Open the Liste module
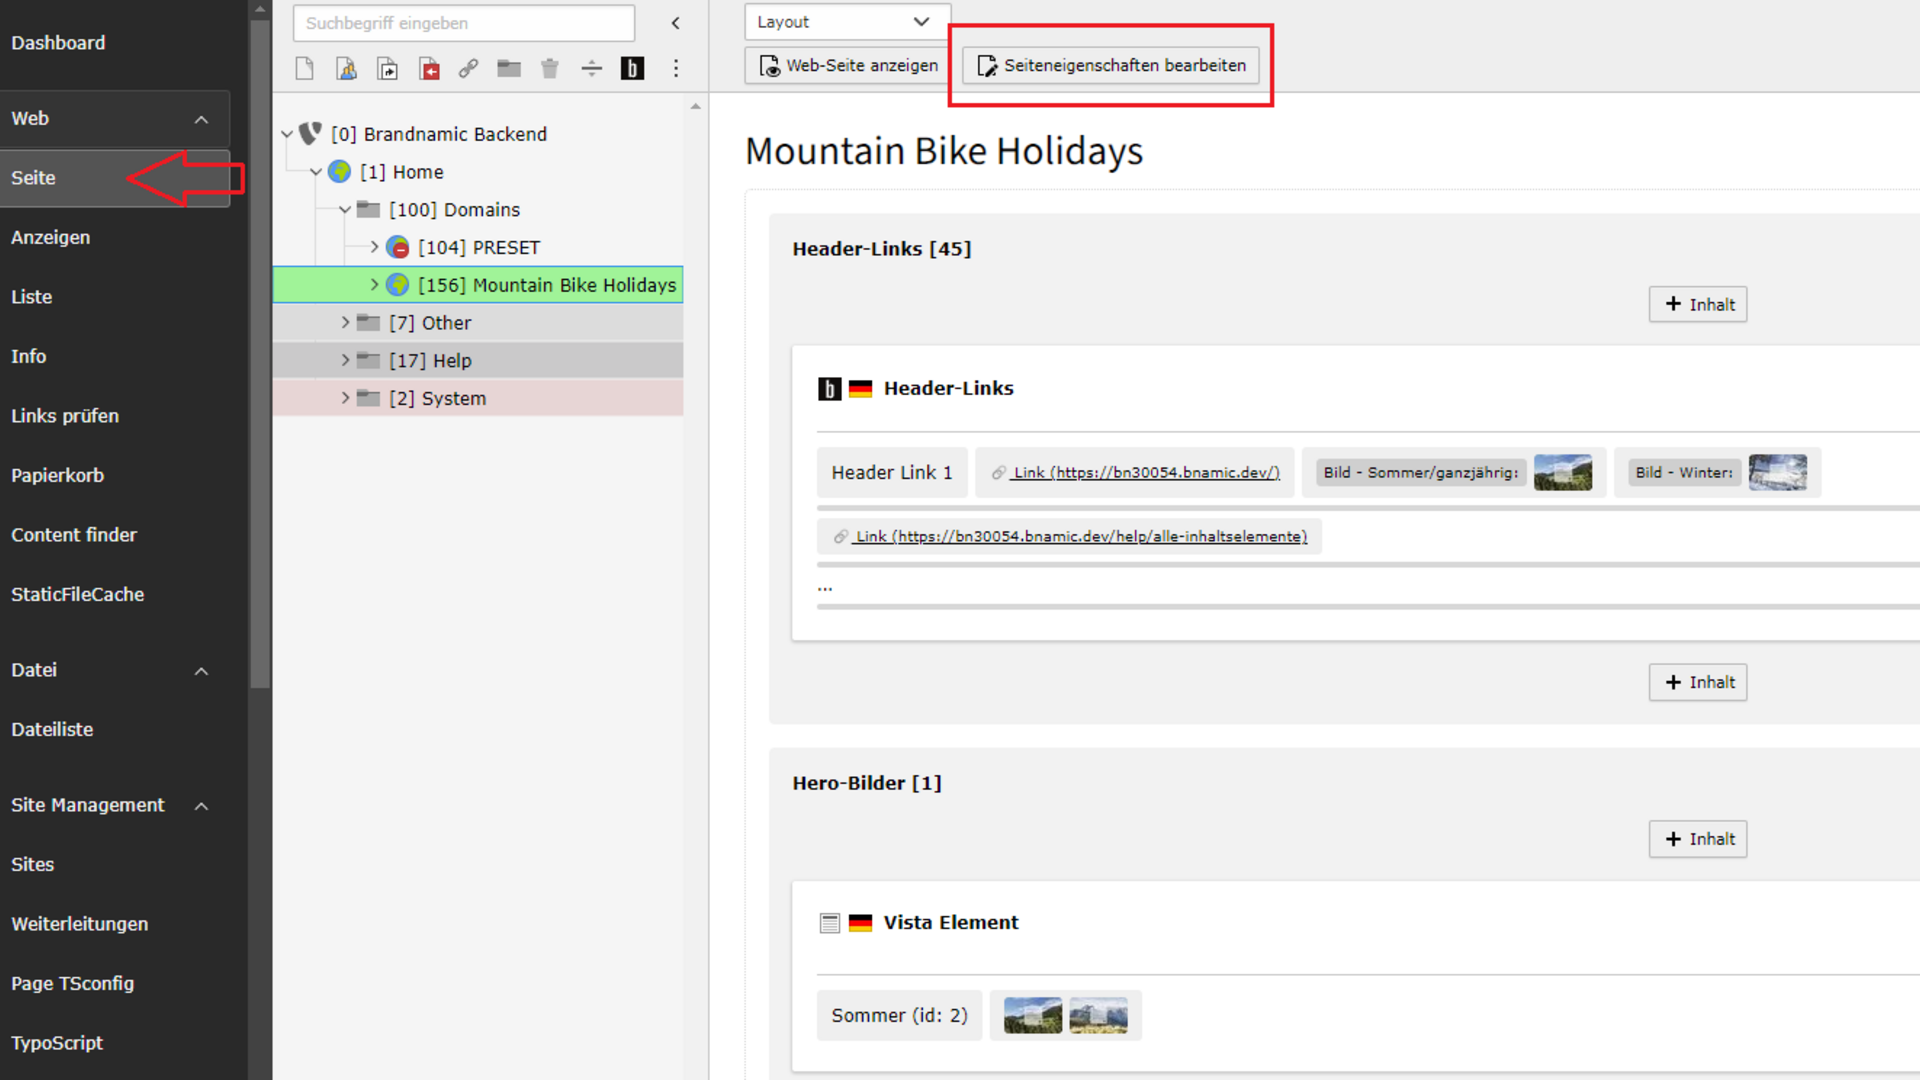 tap(32, 297)
